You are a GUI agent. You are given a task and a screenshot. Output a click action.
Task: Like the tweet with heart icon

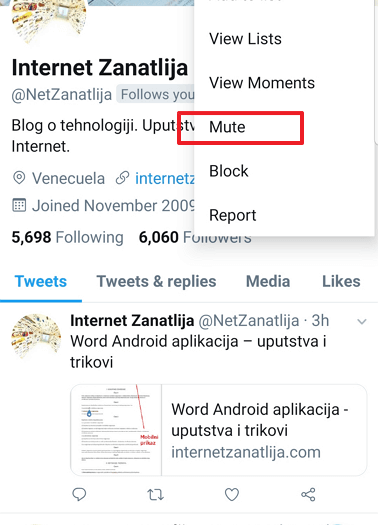pyautogui.click(x=232, y=494)
